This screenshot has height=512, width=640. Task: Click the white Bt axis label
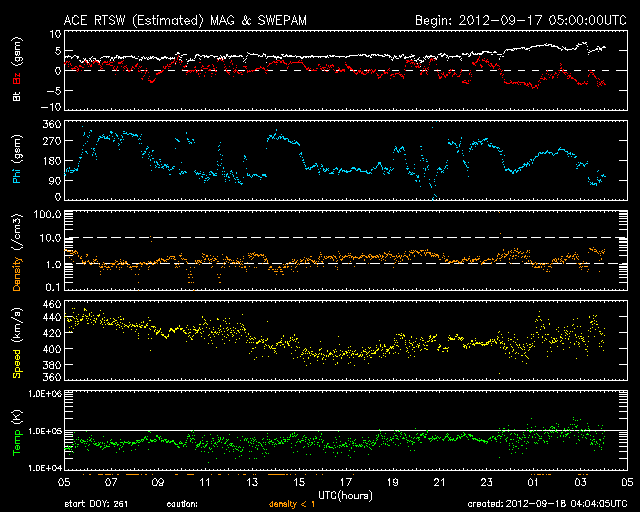[17, 96]
